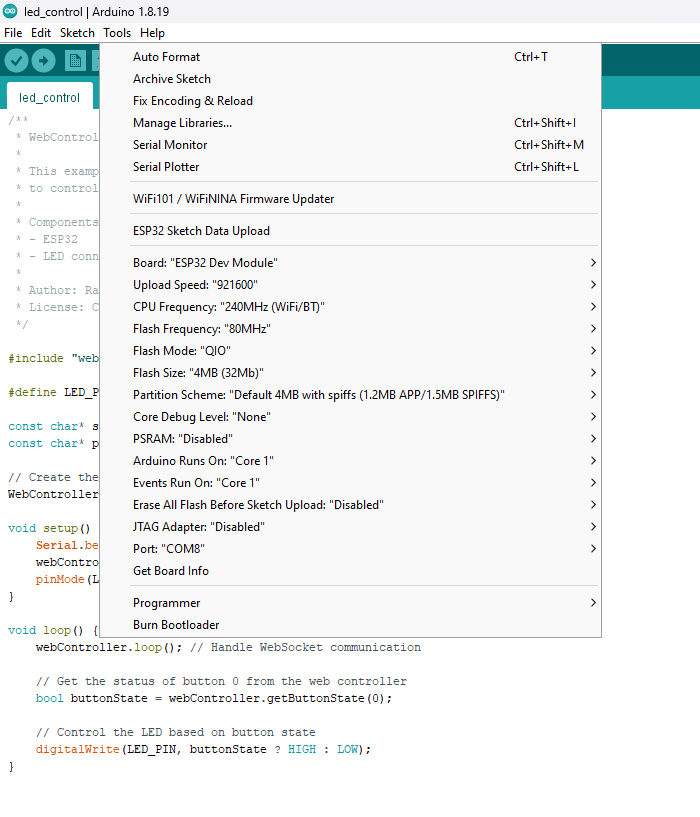The height and width of the screenshot is (817, 700).
Task: Expand the Core Debug Level submenu
Action: click(x=350, y=417)
